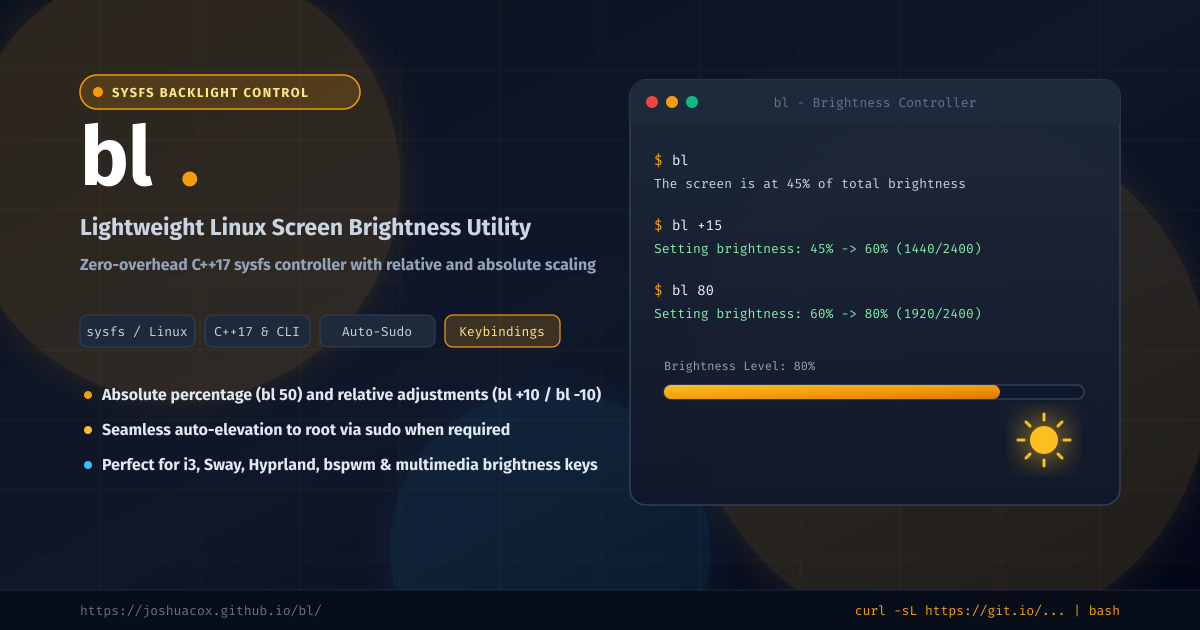Click the large bl logo text
The width and height of the screenshot is (1200, 630).
tap(117, 157)
